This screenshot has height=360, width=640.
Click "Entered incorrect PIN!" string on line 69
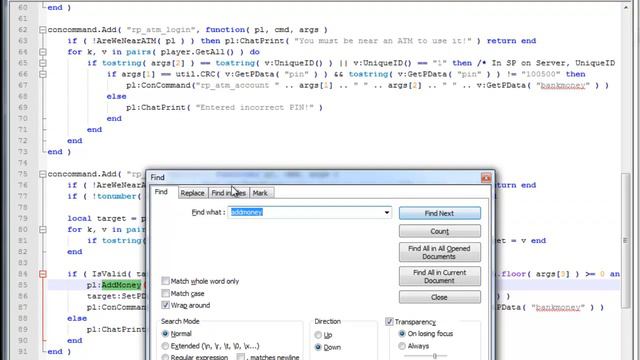[x=255, y=107]
